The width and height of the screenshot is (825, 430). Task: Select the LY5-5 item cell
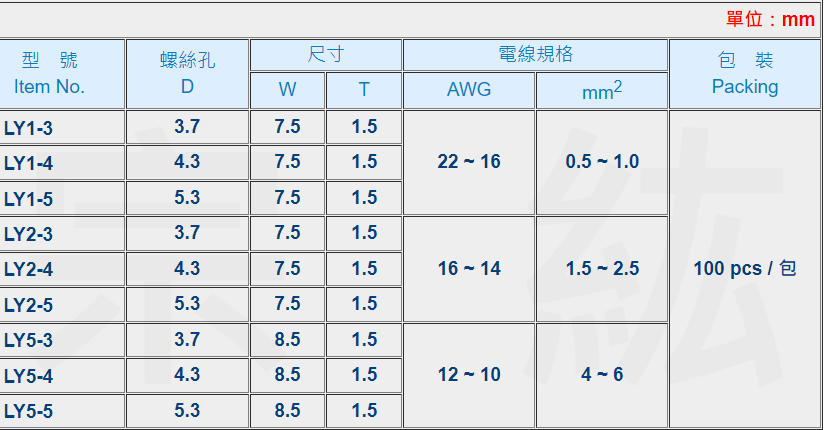click(x=62, y=411)
